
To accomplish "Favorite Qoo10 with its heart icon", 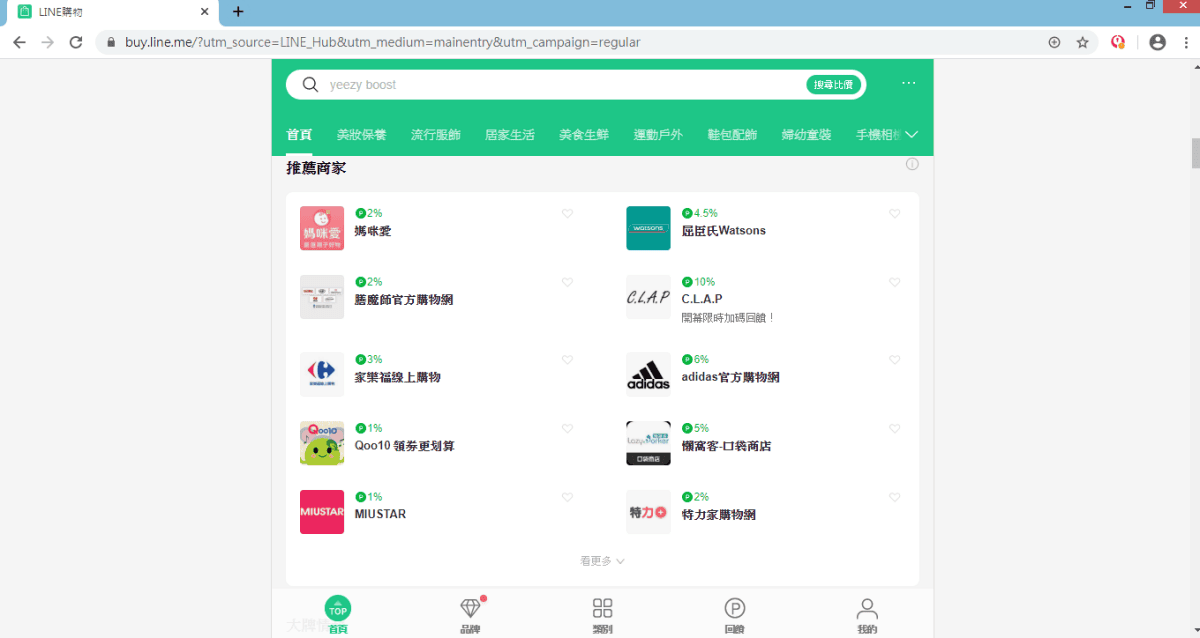I will [568, 429].
